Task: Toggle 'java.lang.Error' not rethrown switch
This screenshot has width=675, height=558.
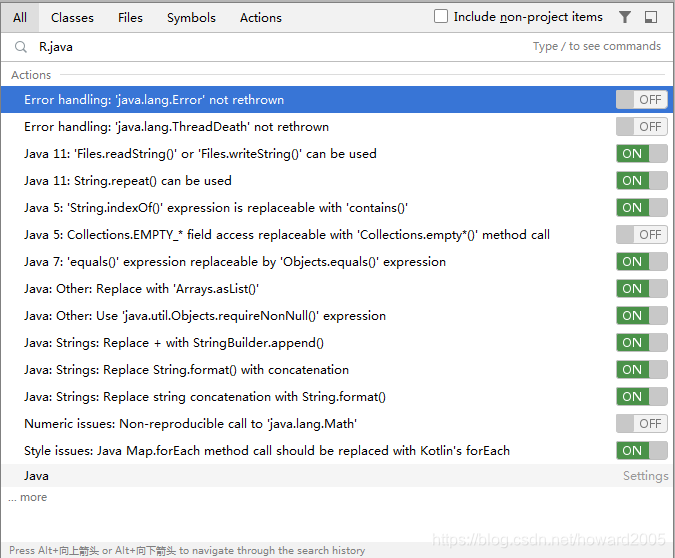Action: click(x=641, y=99)
